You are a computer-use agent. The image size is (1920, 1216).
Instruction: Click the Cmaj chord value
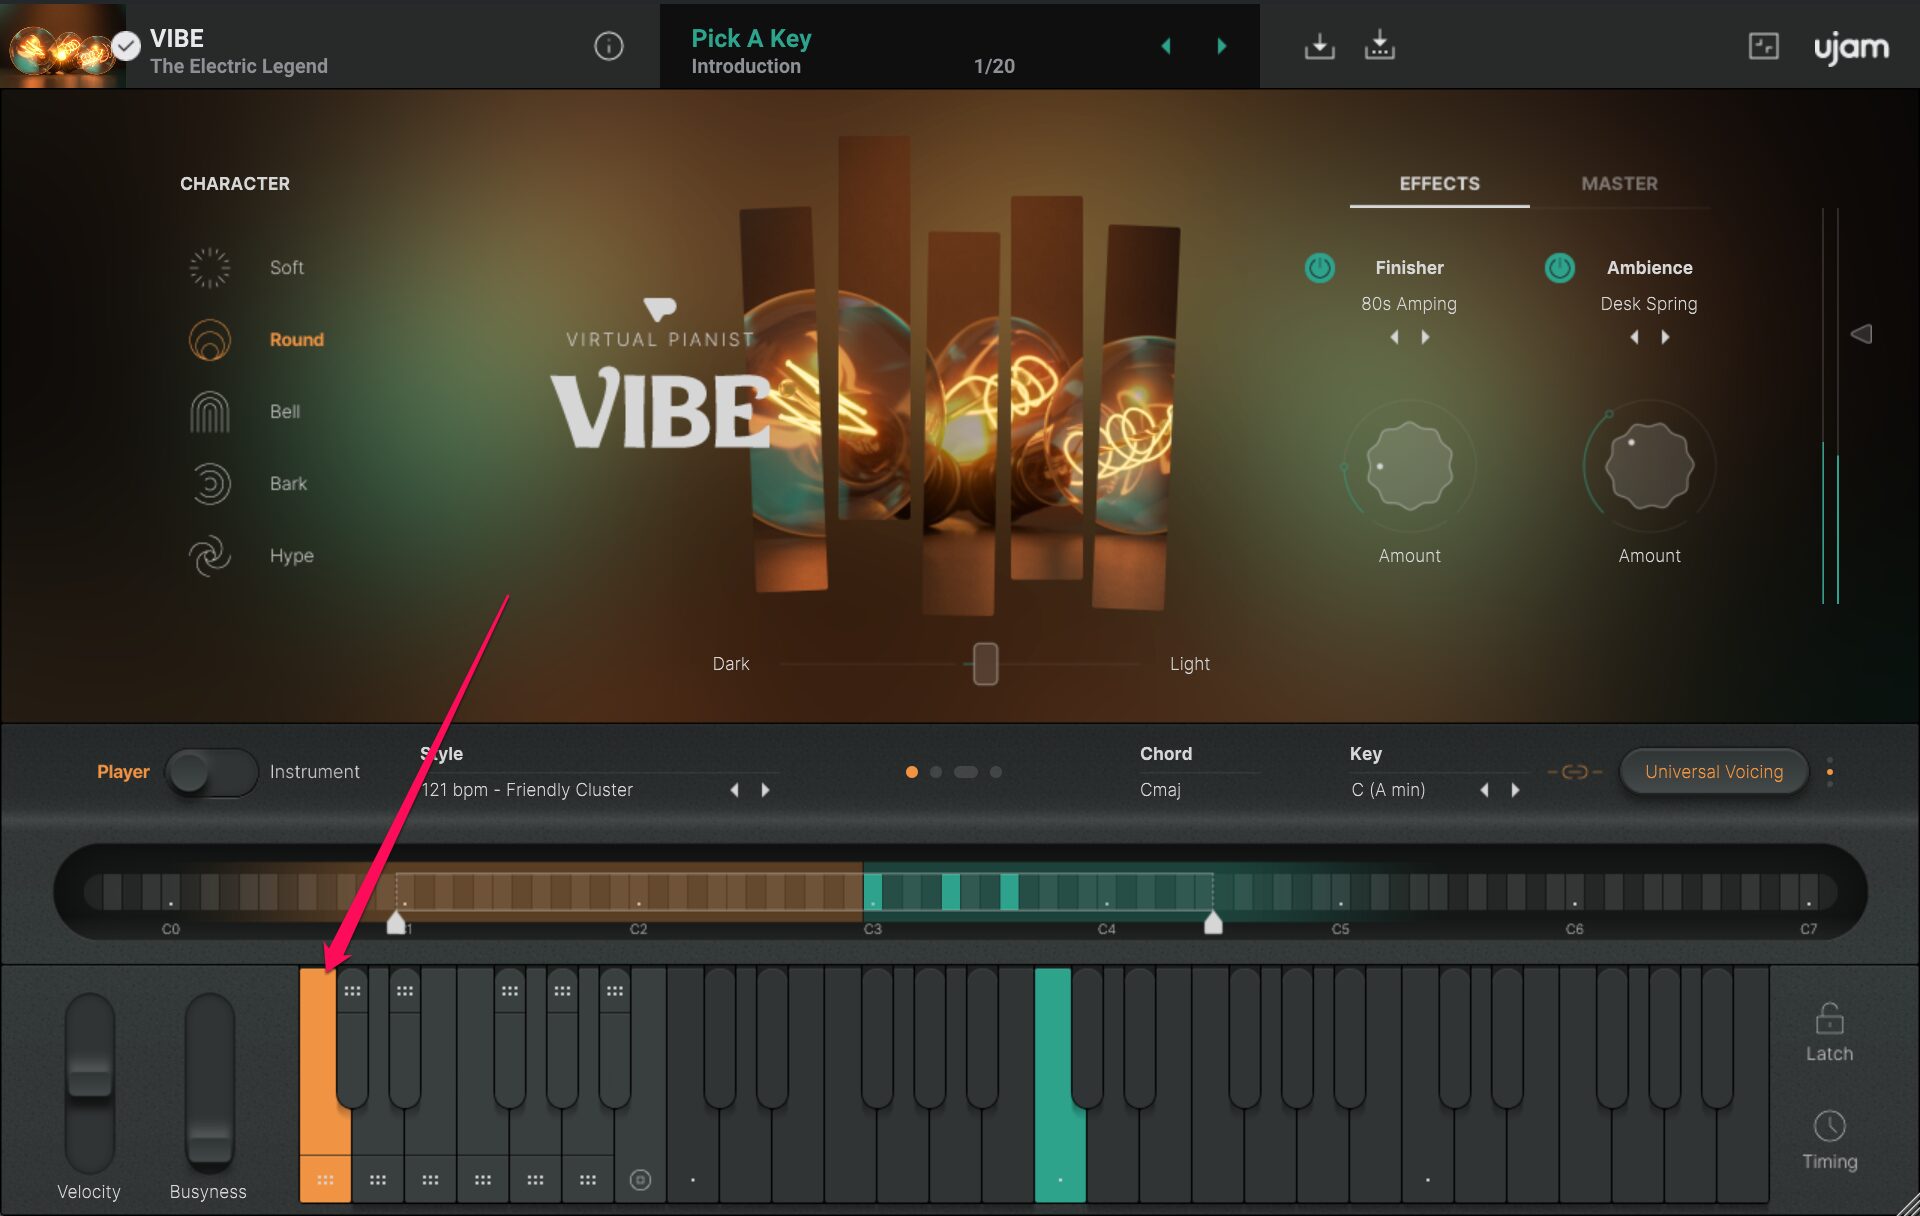(x=1160, y=790)
